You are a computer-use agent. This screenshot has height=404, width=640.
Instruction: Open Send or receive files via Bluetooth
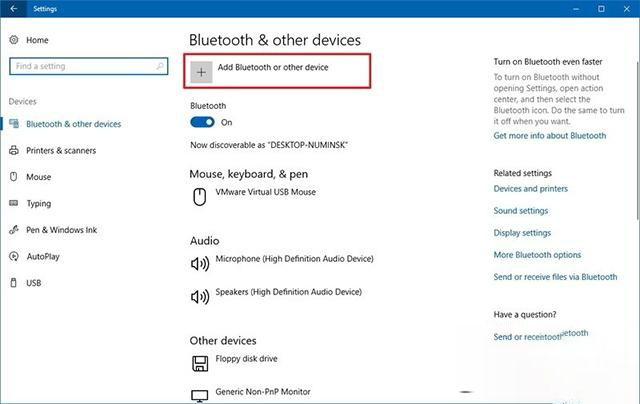tap(555, 277)
